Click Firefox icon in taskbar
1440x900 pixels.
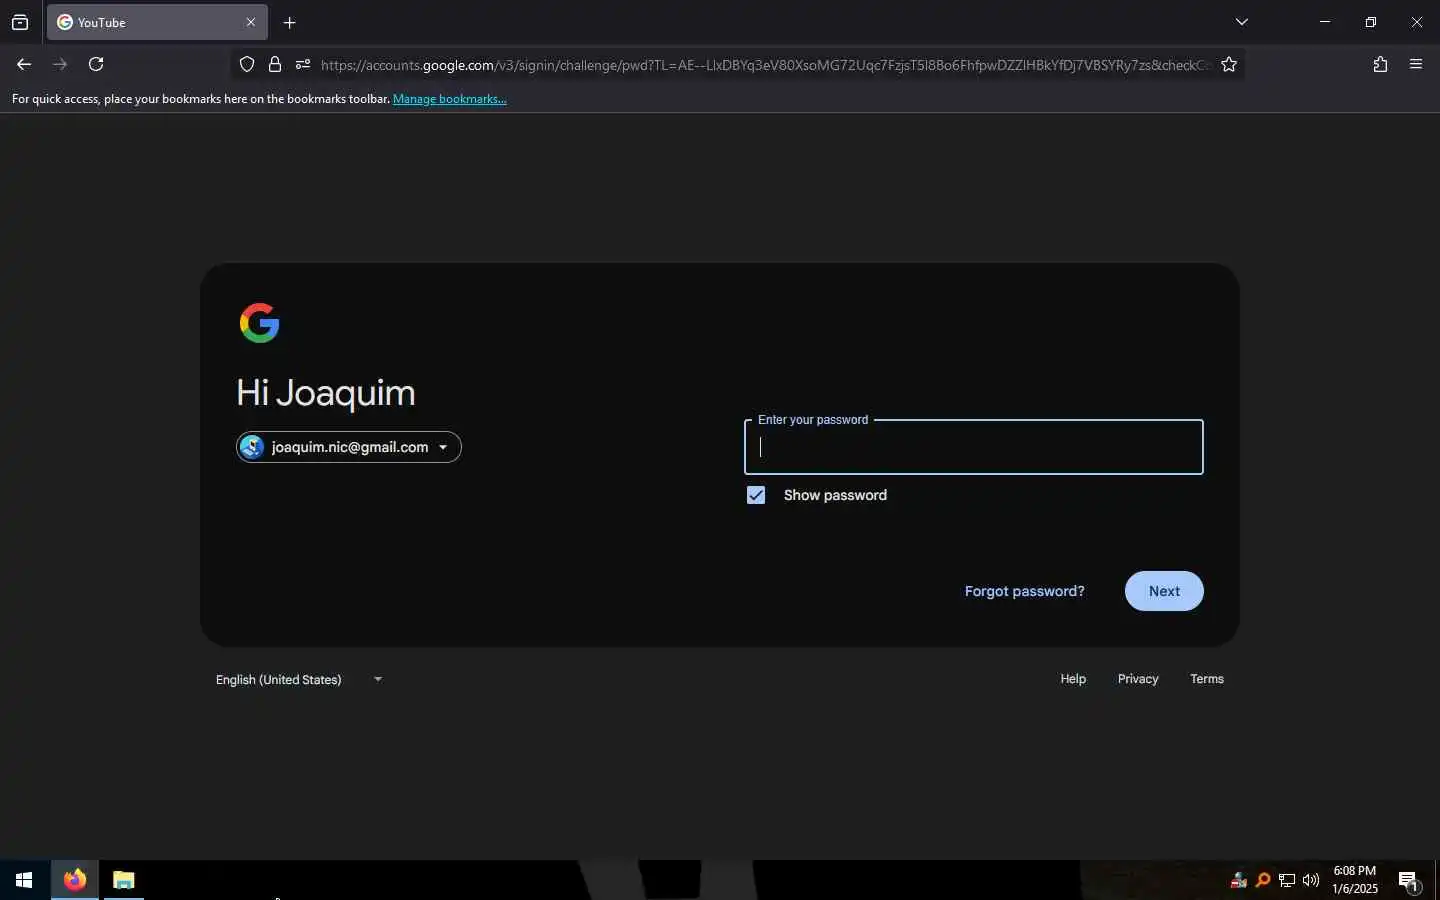click(75, 880)
